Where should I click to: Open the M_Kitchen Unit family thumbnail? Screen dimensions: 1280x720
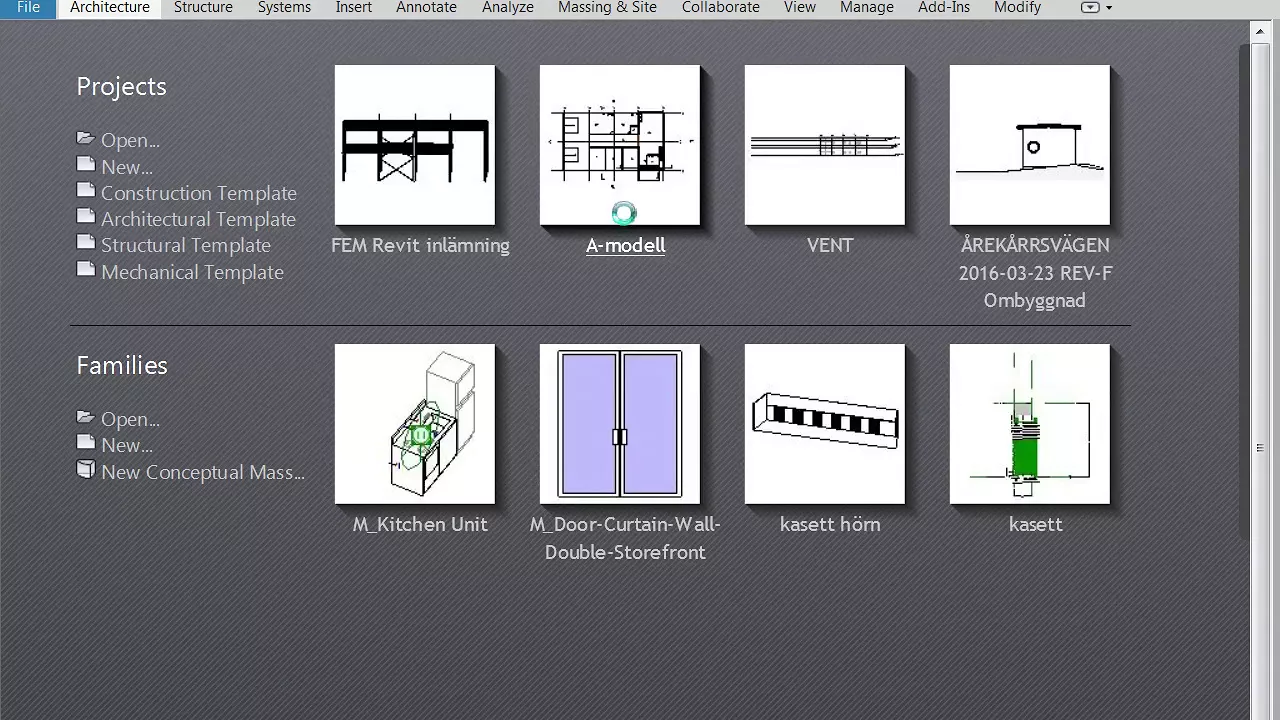pyautogui.click(x=415, y=424)
